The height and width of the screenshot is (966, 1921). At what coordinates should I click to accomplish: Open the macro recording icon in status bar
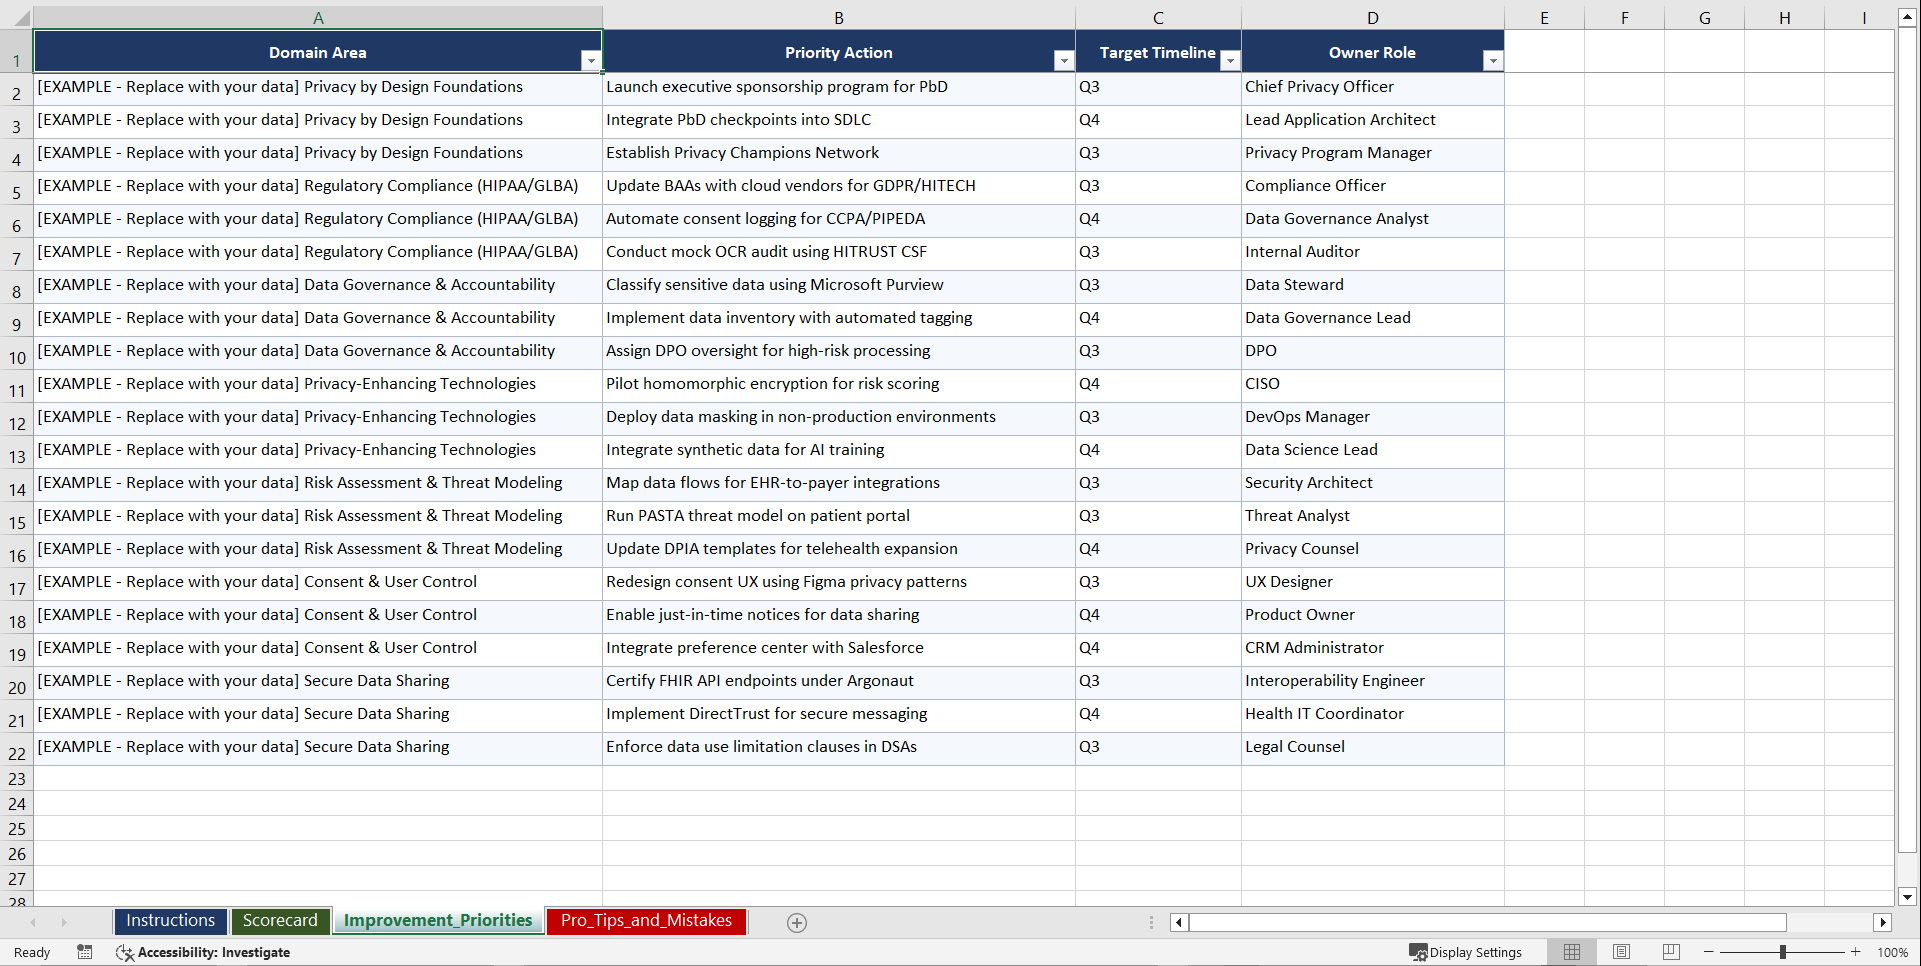[x=85, y=952]
